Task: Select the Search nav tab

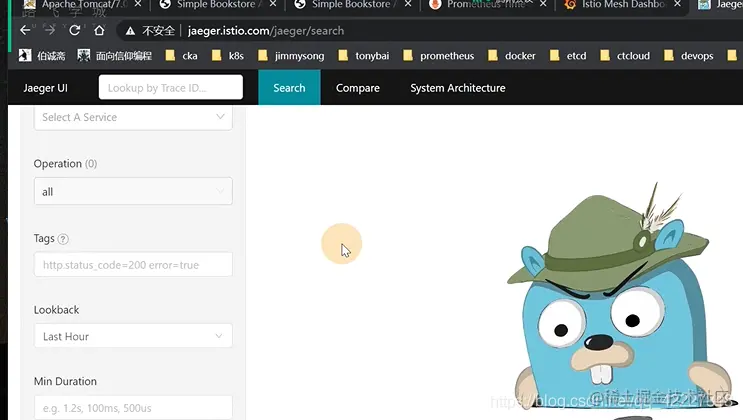Action: tap(289, 88)
